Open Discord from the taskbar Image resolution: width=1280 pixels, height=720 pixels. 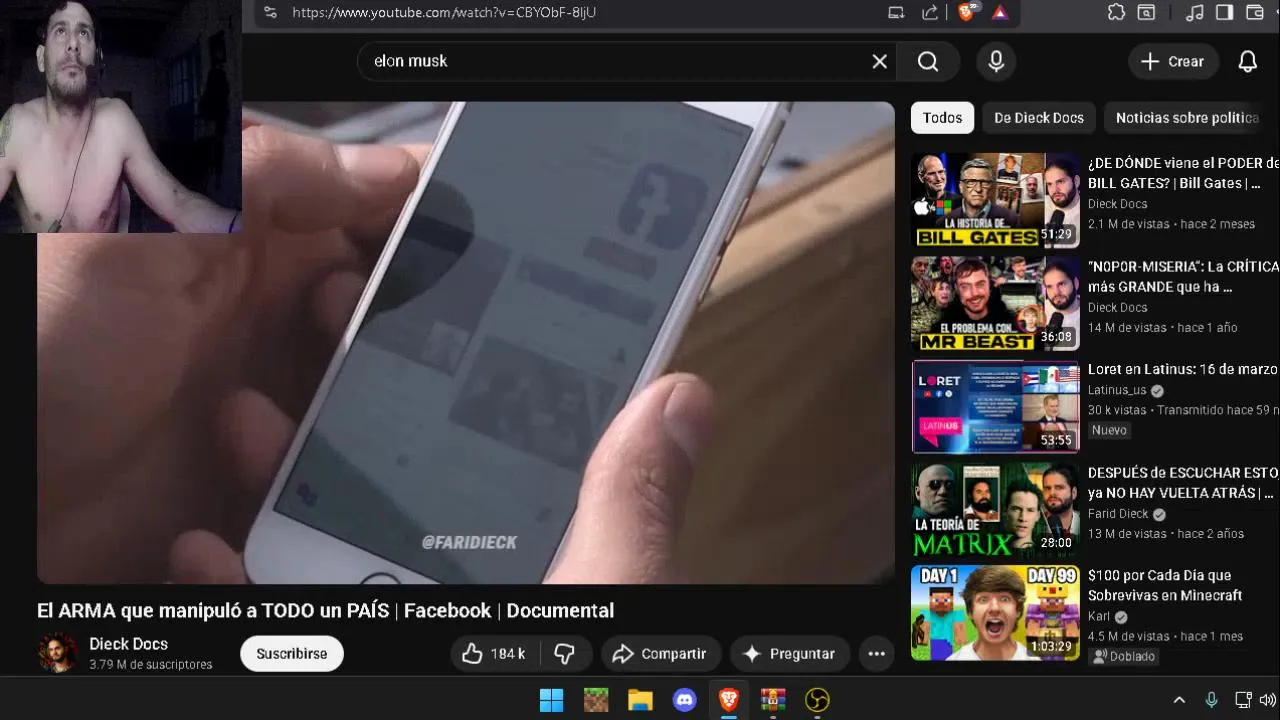(685, 700)
